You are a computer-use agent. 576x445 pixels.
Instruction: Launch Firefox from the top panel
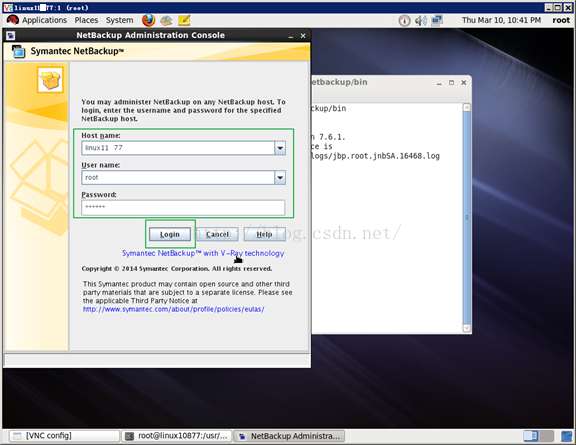pyautogui.click(x=148, y=20)
